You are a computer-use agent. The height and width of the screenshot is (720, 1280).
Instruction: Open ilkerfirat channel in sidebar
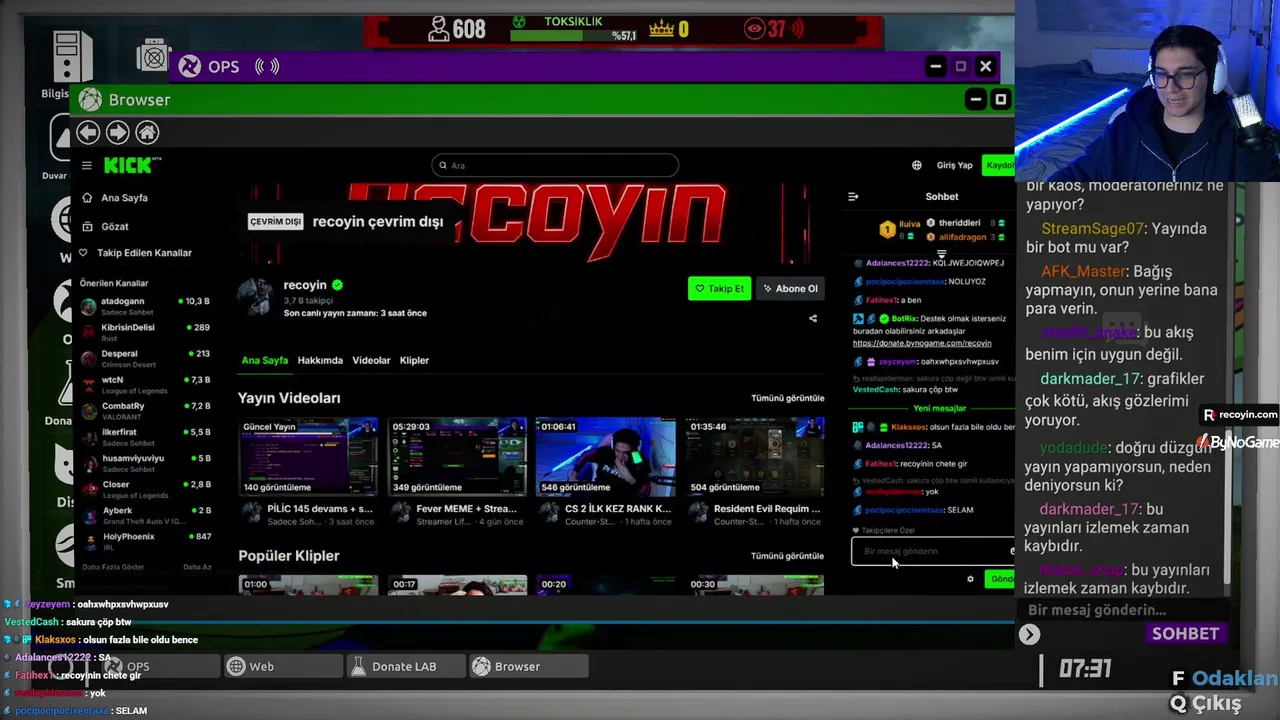(x=145, y=436)
